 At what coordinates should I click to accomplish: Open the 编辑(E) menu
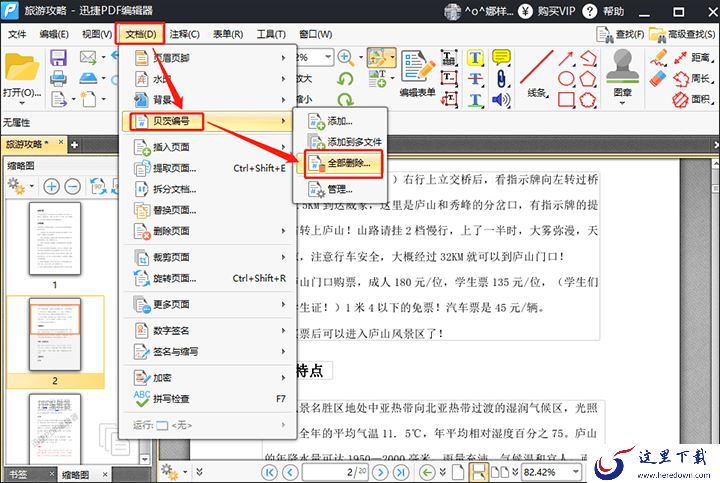54,34
